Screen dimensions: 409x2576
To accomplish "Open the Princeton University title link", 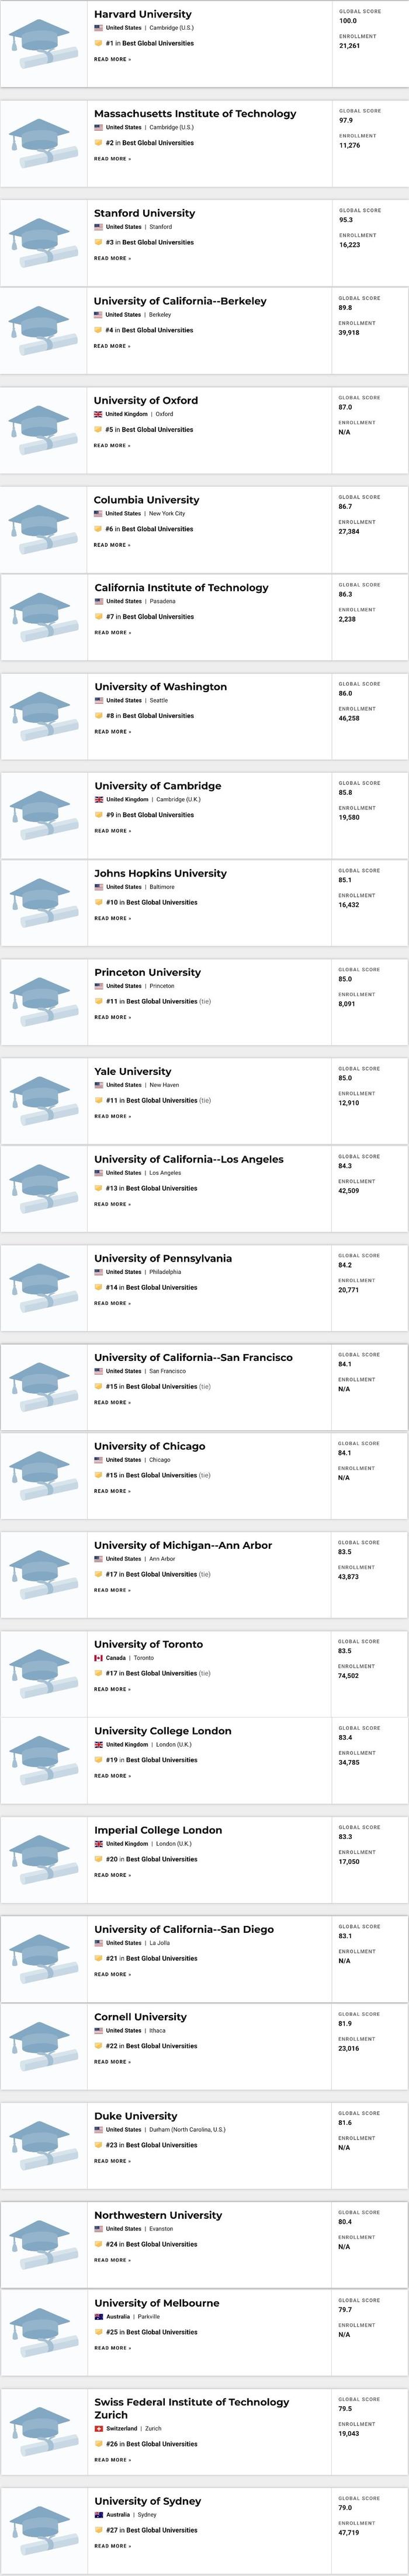I will coord(147,972).
